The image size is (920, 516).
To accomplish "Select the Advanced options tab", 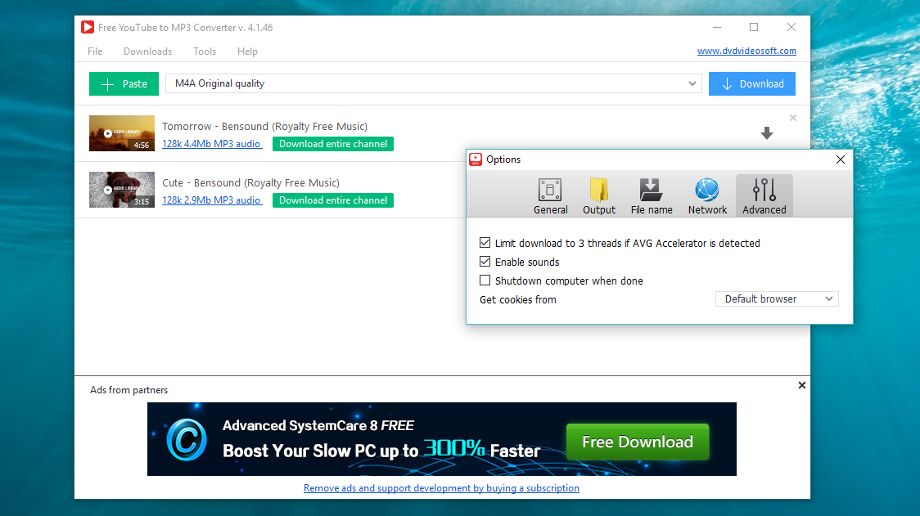I will click(x=764, y=196).
